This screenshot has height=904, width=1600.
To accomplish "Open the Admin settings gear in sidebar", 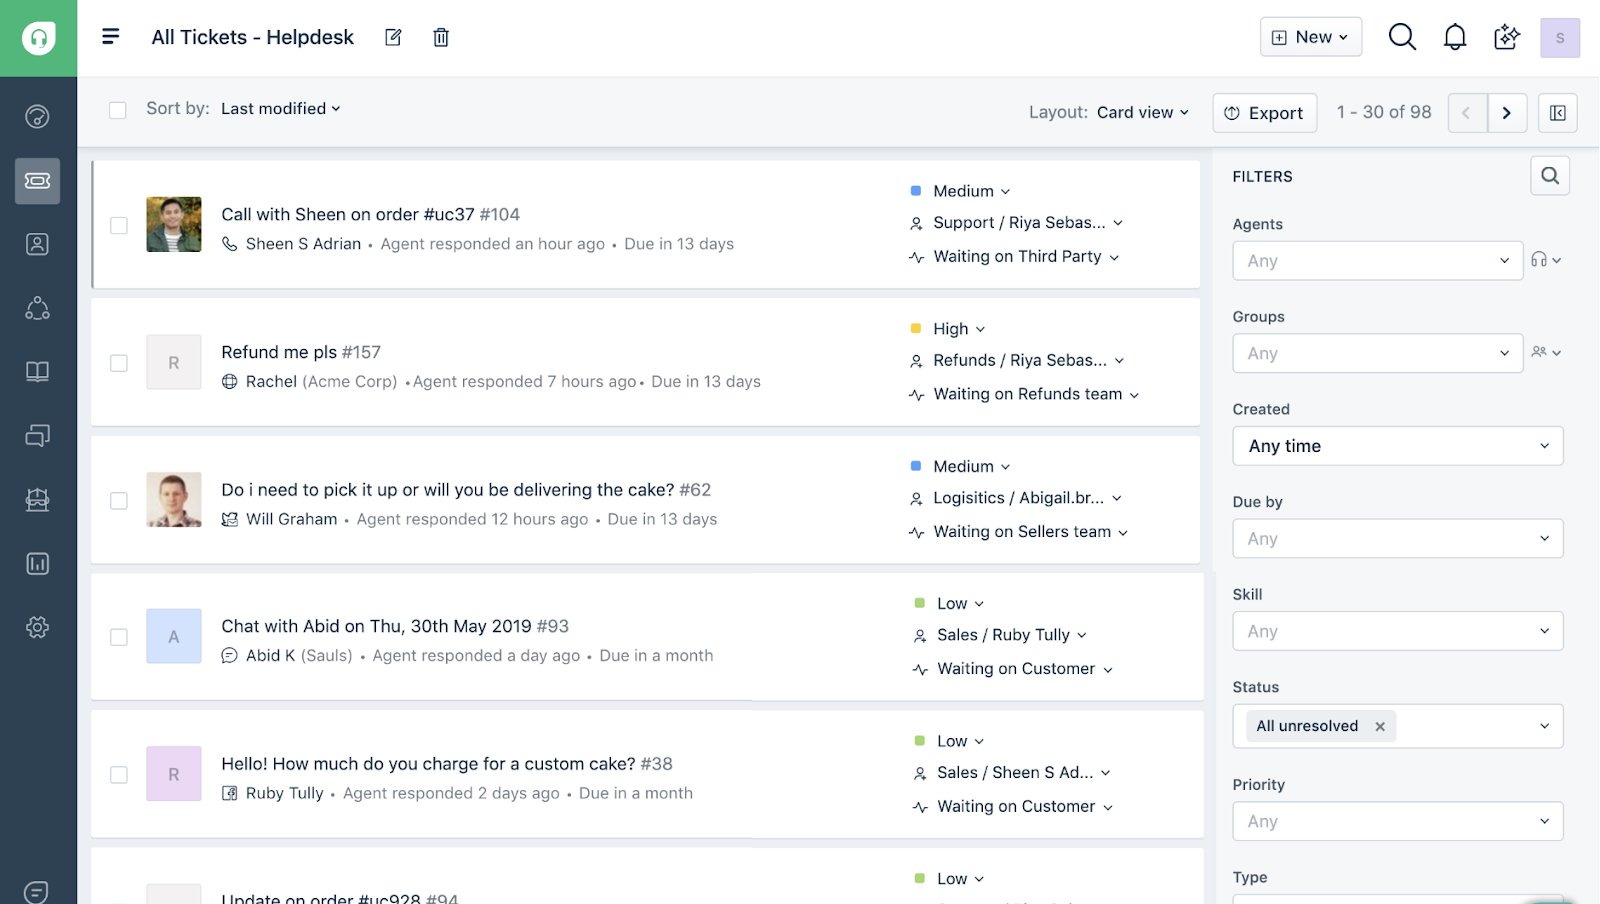I will pos(37,627).
